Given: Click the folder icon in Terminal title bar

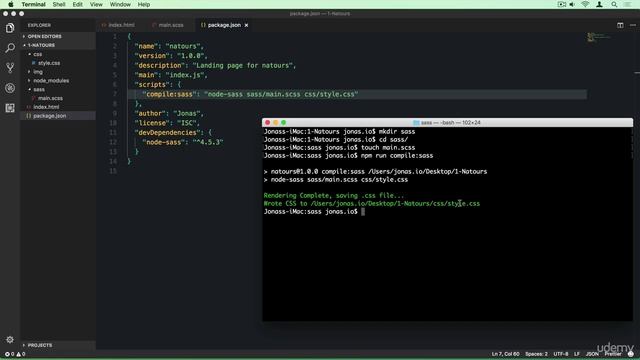Looking at the screenshot, I should tap(416, 122).
